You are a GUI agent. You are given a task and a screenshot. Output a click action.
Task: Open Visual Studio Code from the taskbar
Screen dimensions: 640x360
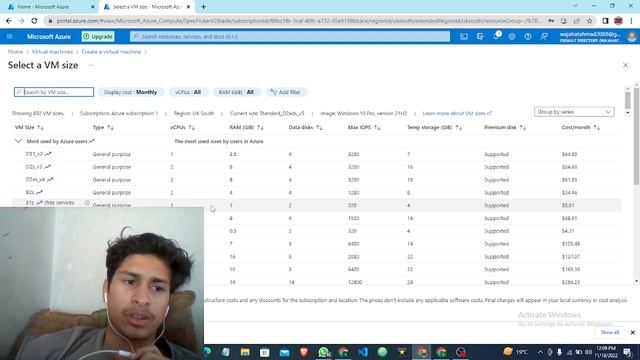[x=363, y=352]
